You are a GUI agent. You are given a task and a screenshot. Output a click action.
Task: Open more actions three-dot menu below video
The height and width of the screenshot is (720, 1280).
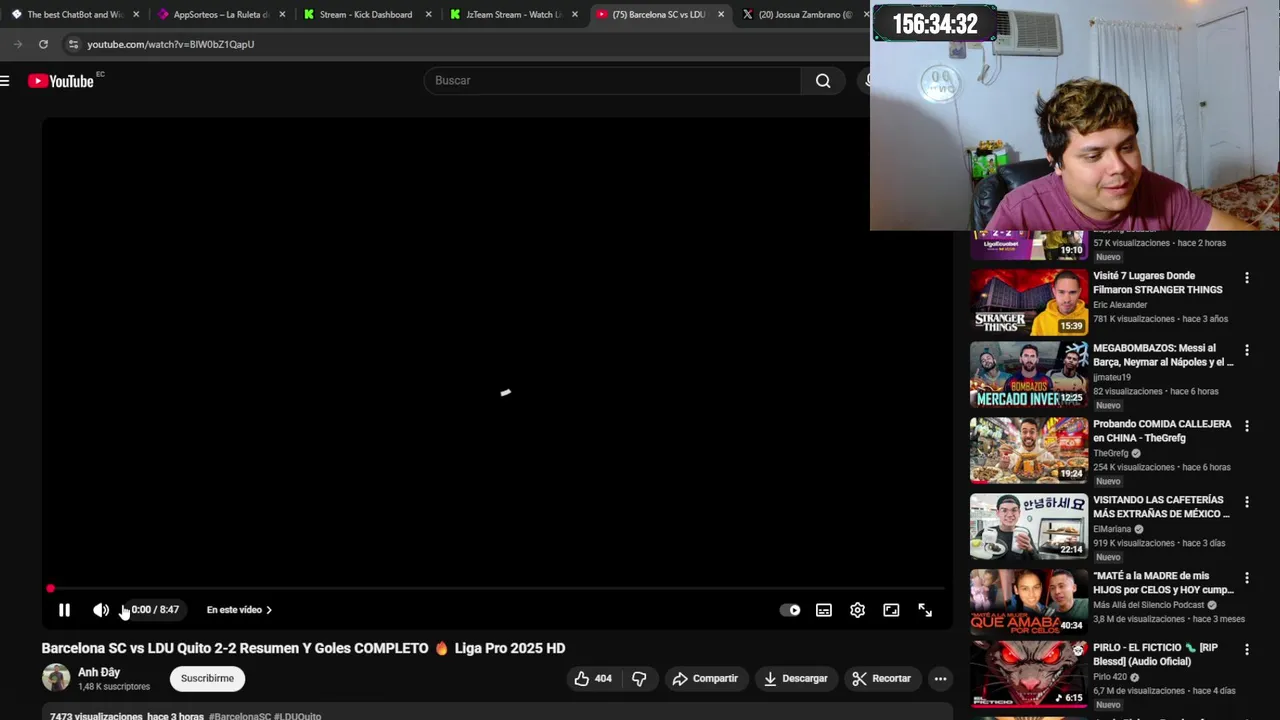click(x=940, y=678)
